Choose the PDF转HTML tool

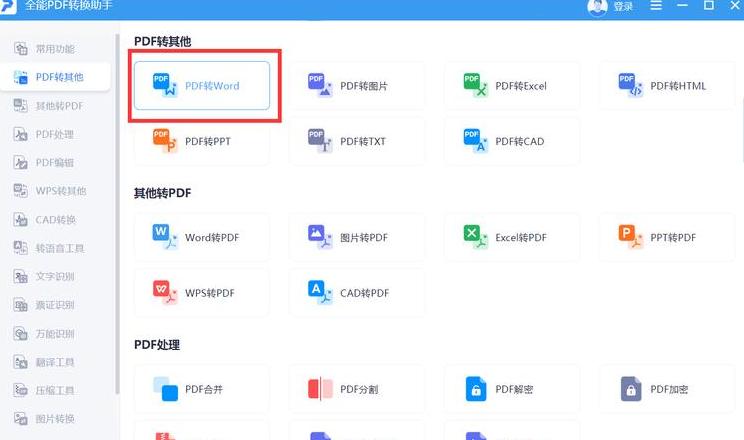pyautogui.click(x=667, y=85)
